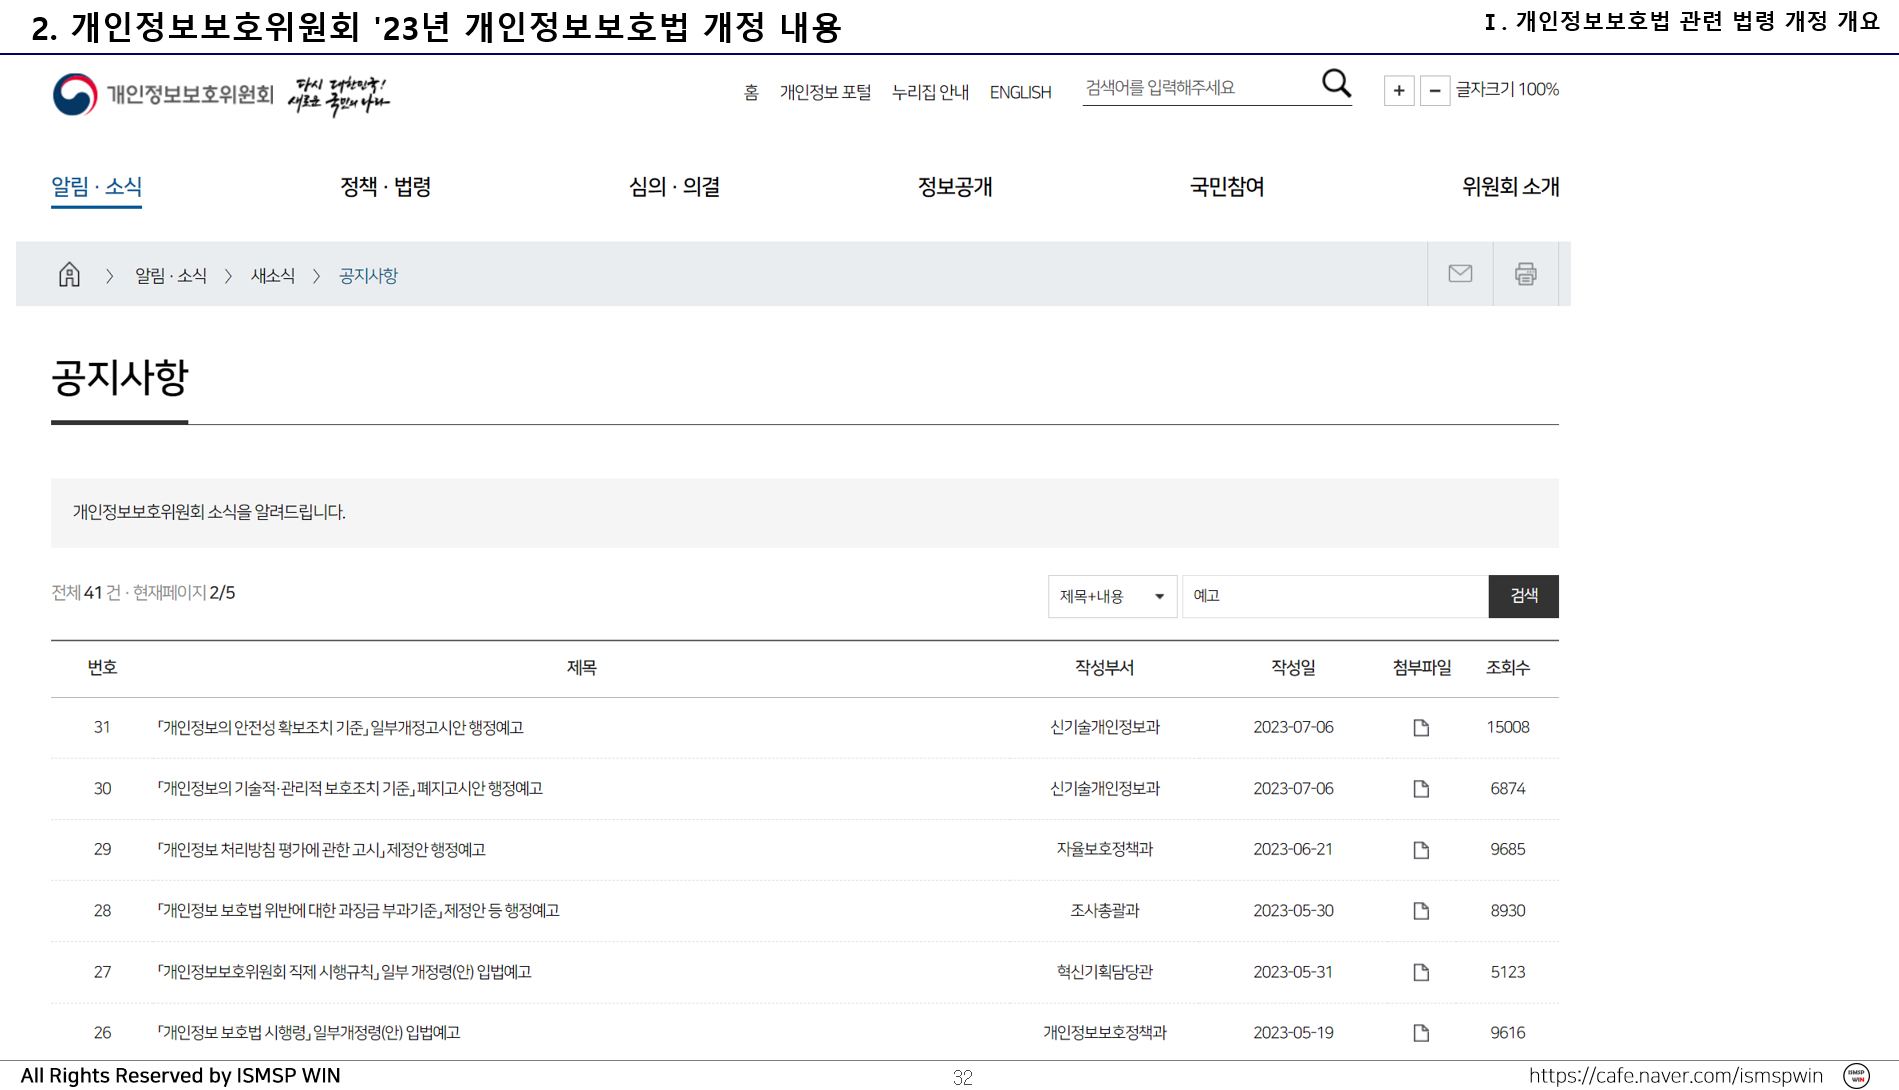Increase font size with plus button

[x=1399, y=90]
